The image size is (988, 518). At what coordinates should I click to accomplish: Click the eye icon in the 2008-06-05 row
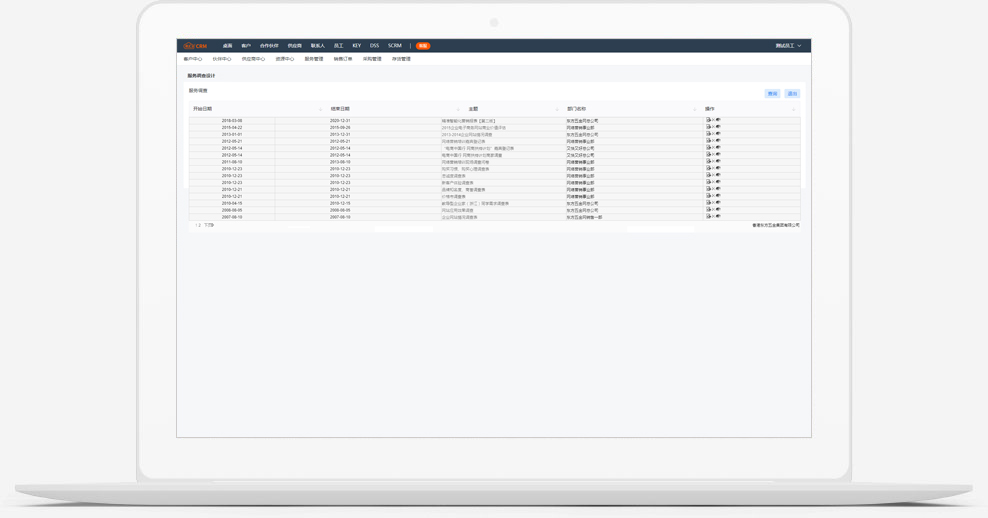(718, 210)
